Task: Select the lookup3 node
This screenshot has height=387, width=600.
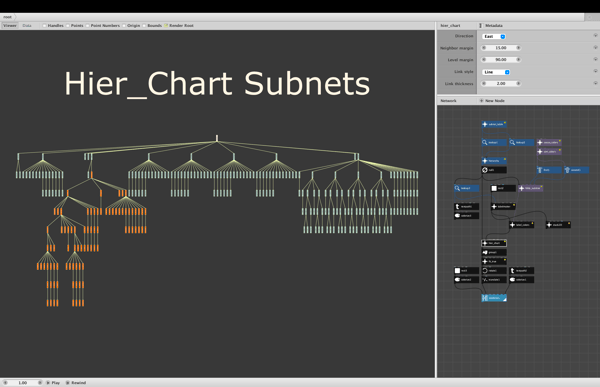Action: (466, 188)
